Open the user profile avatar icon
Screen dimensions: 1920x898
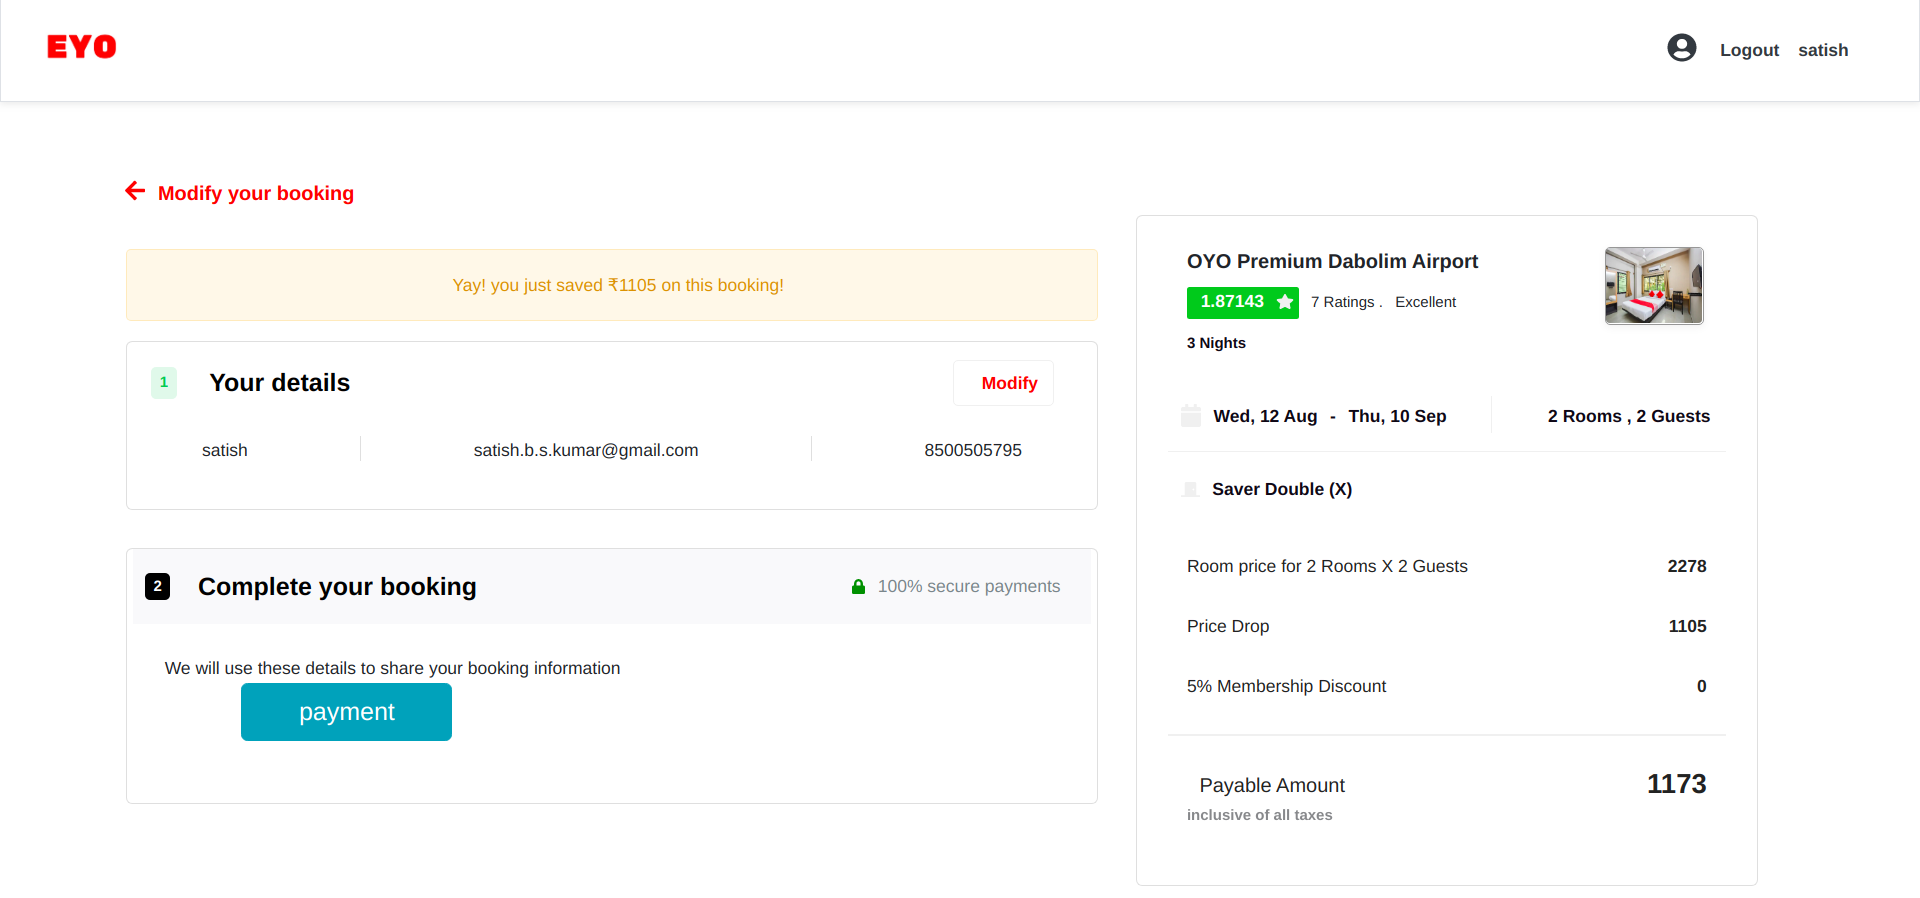(x=1682, y=47)
